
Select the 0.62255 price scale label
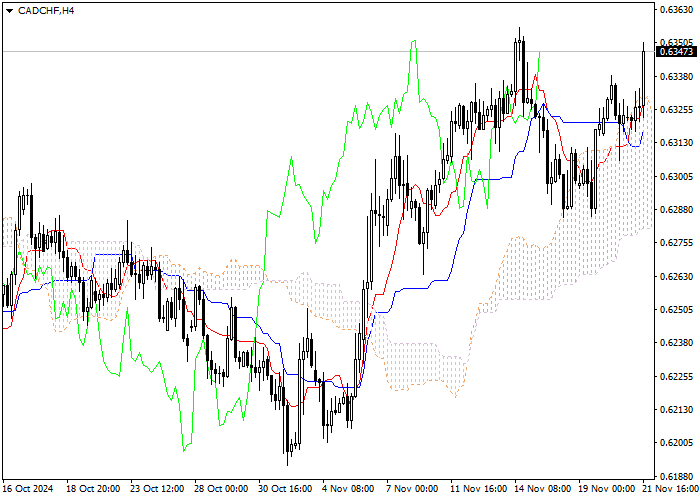[676, 377]
